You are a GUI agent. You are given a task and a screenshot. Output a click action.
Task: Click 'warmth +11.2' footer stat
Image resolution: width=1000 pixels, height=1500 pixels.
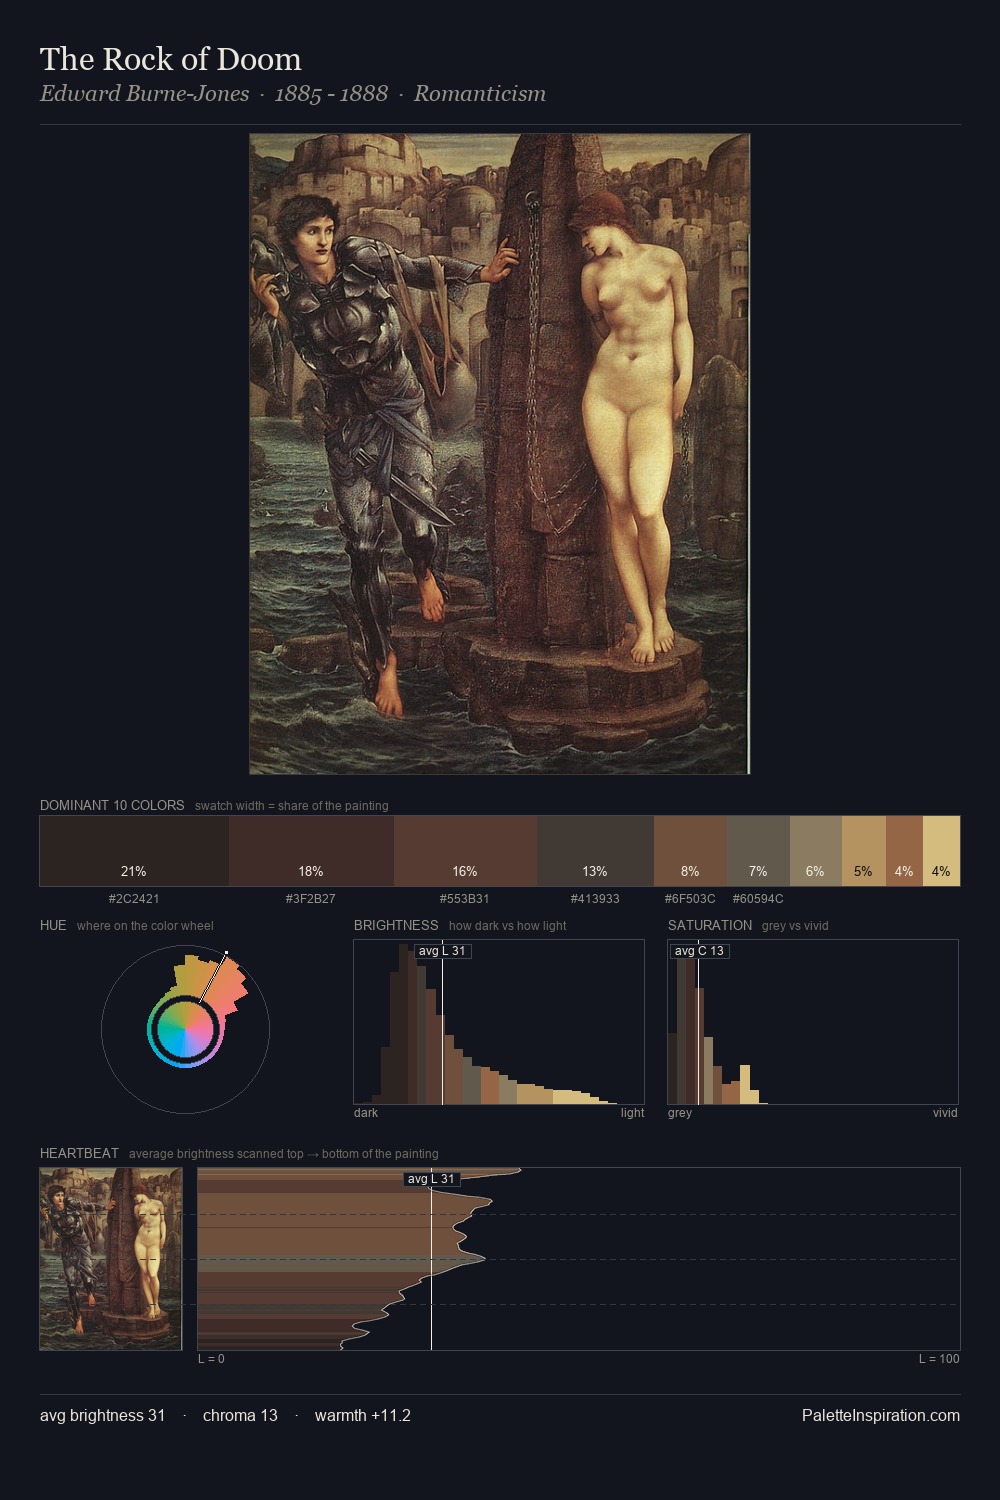(x=363, y=1415)
